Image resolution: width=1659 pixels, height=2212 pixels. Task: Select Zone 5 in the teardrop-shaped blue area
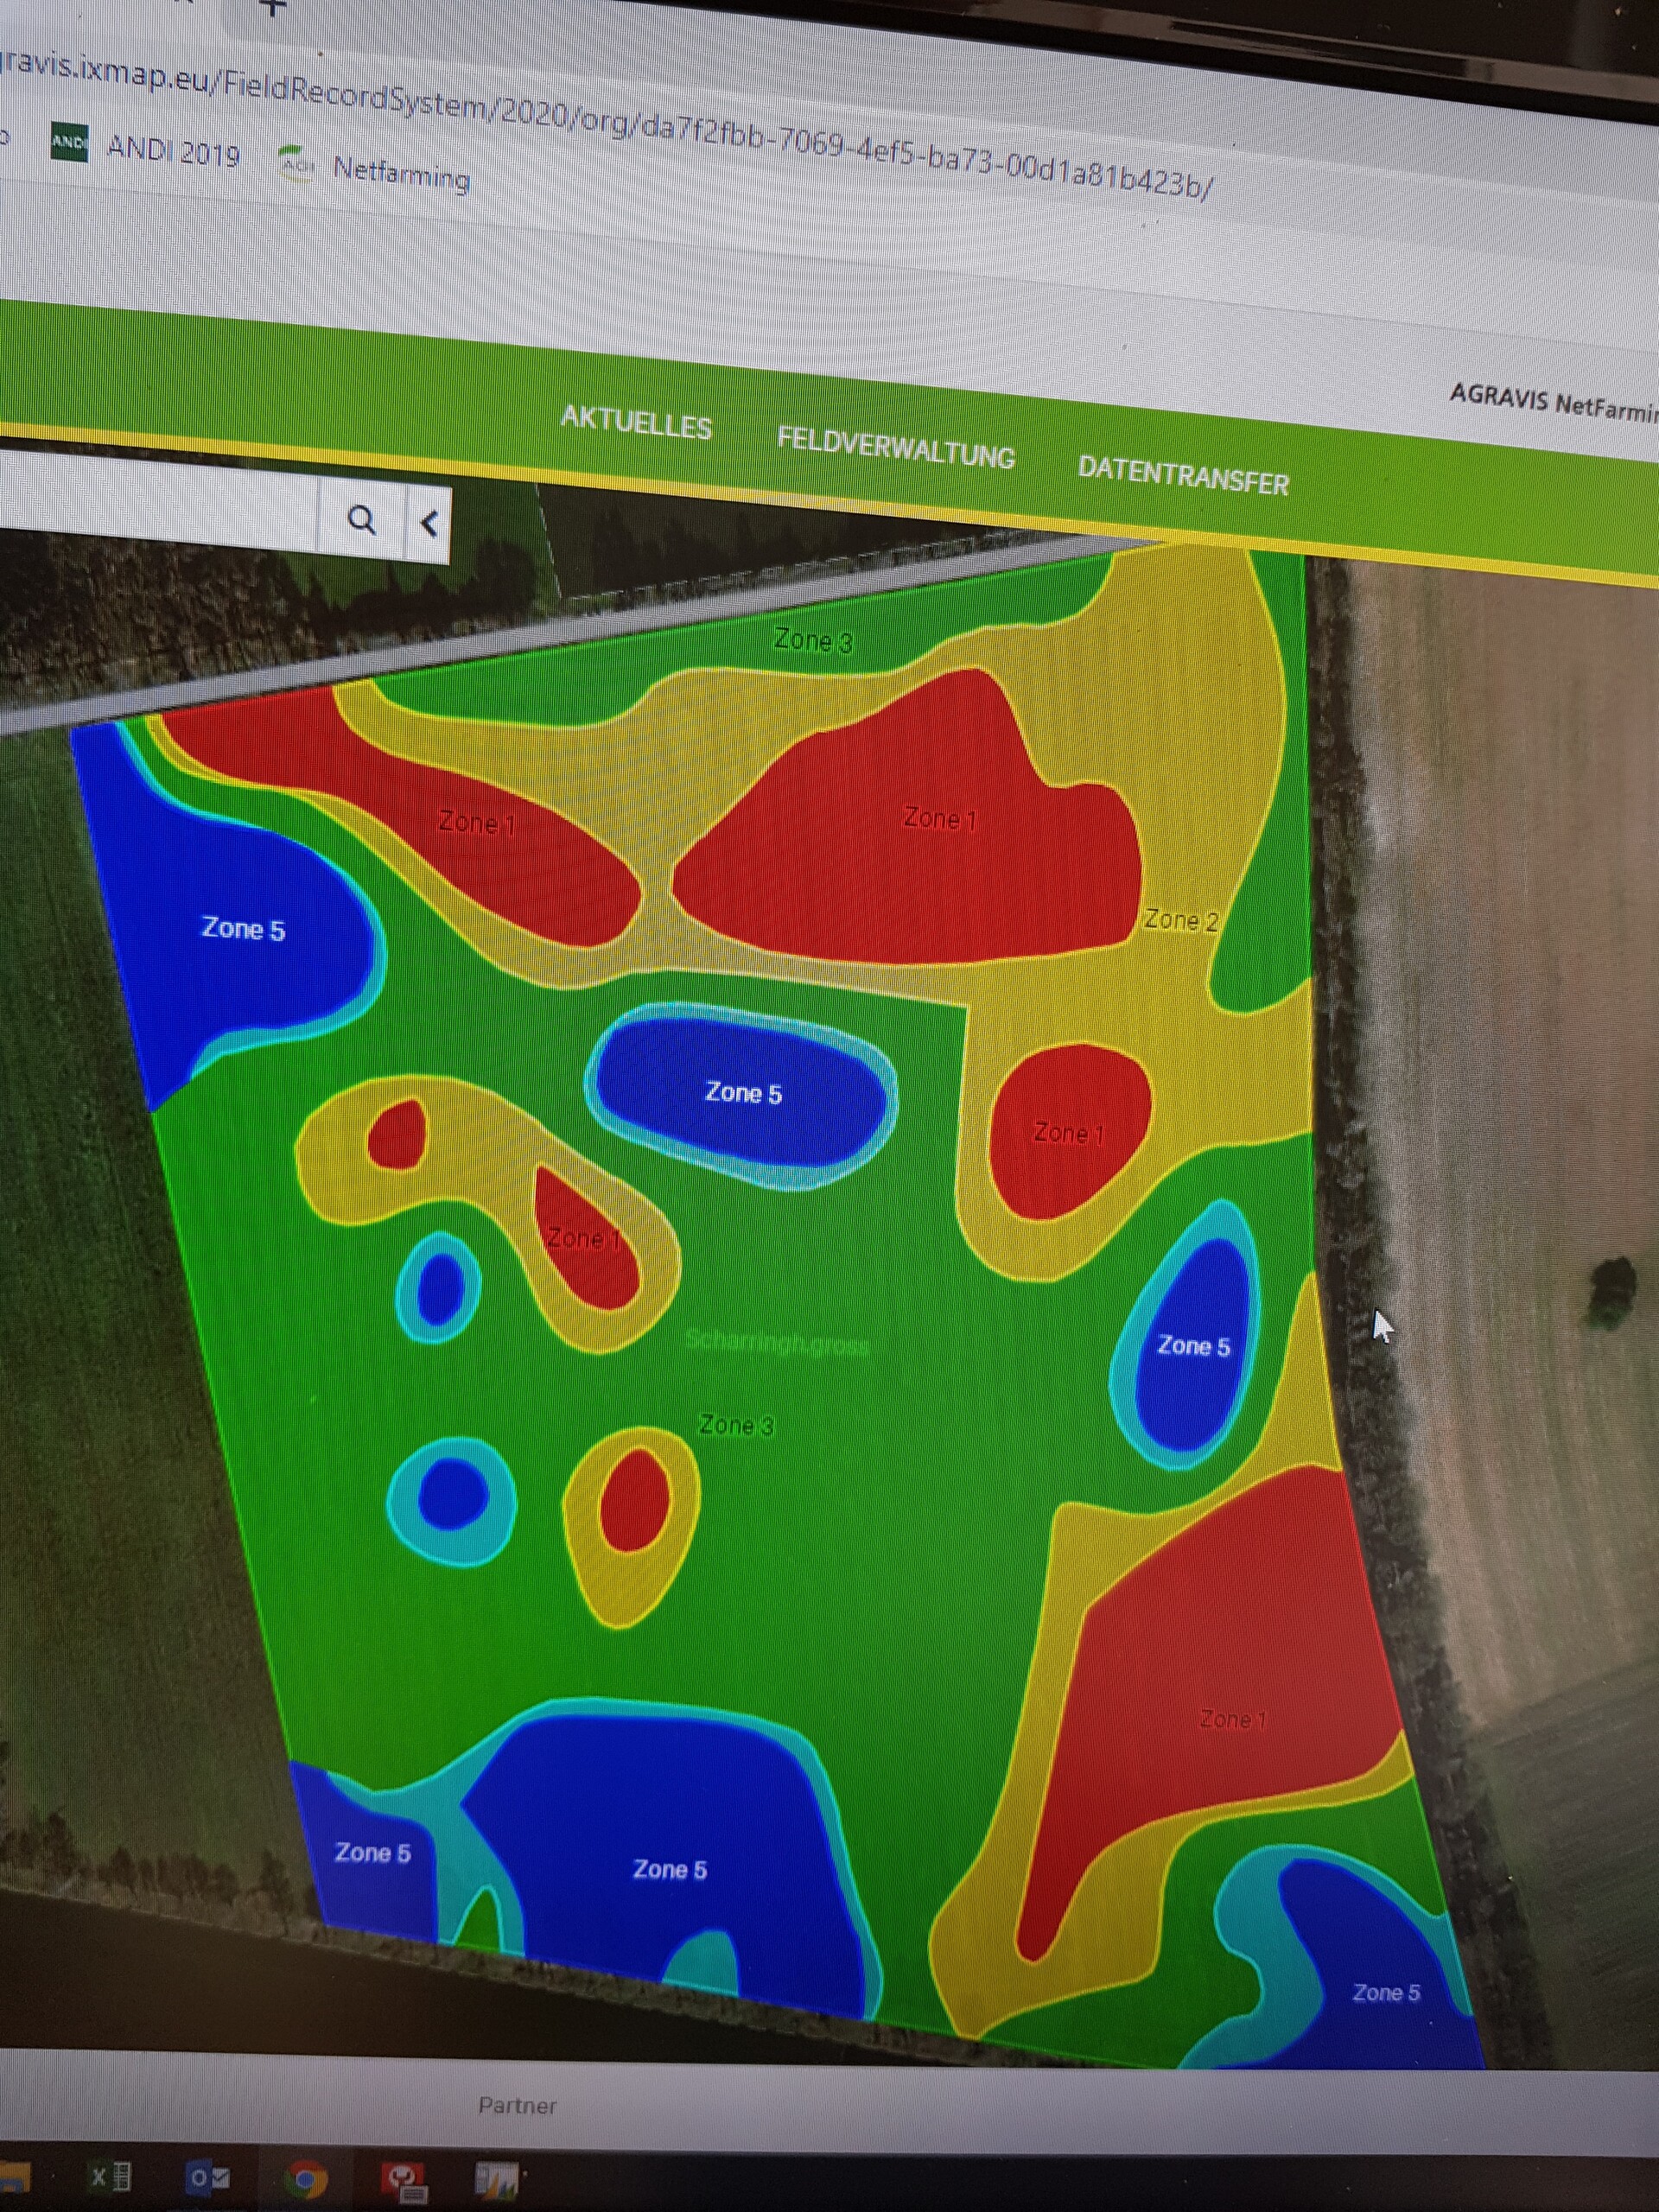(x=1193, y=1345)
